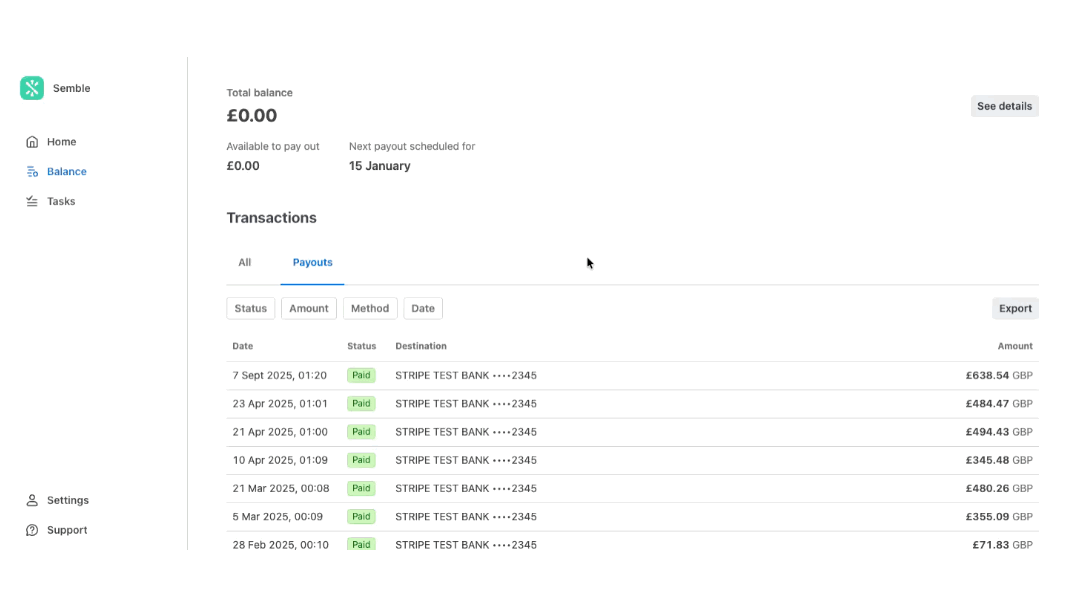Click the Transactions heading
Viewport: 1080px width, 608px height.
[271, 218]
